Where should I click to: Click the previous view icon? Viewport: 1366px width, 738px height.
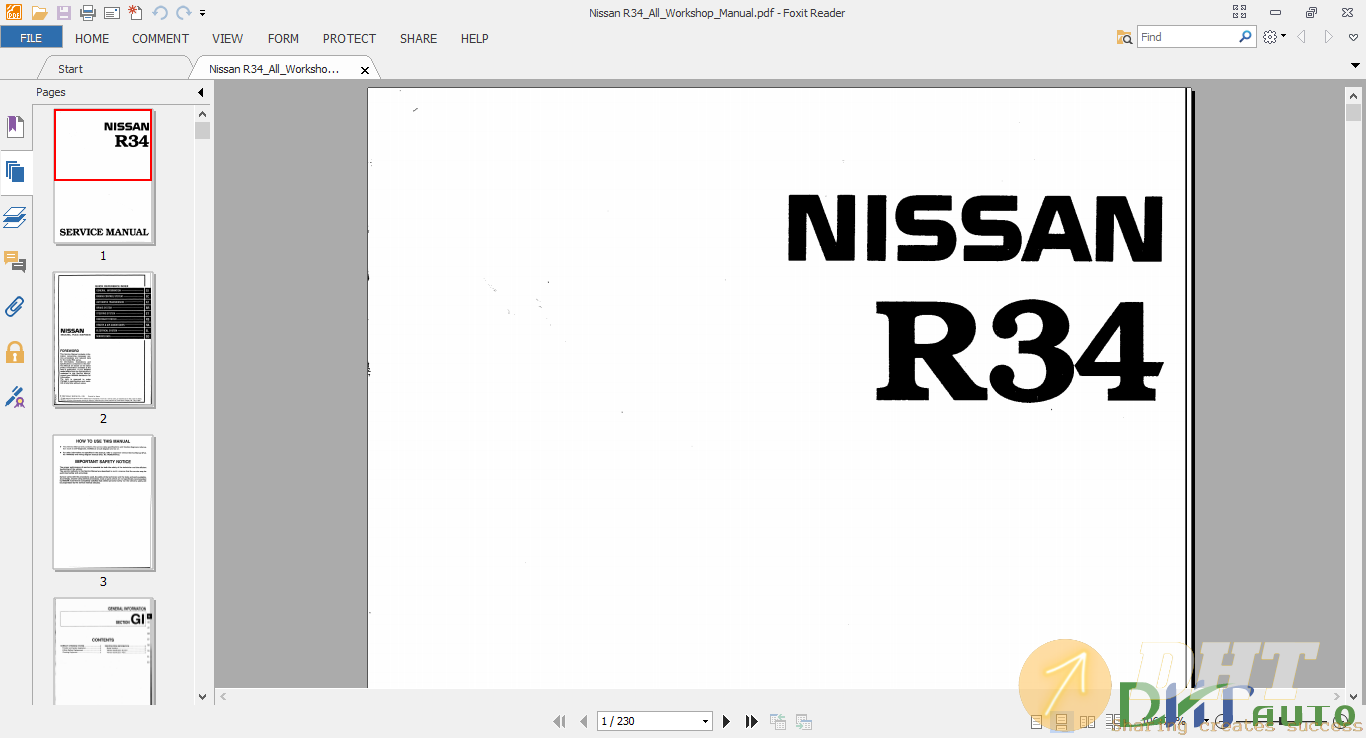[x=777, y=721]
